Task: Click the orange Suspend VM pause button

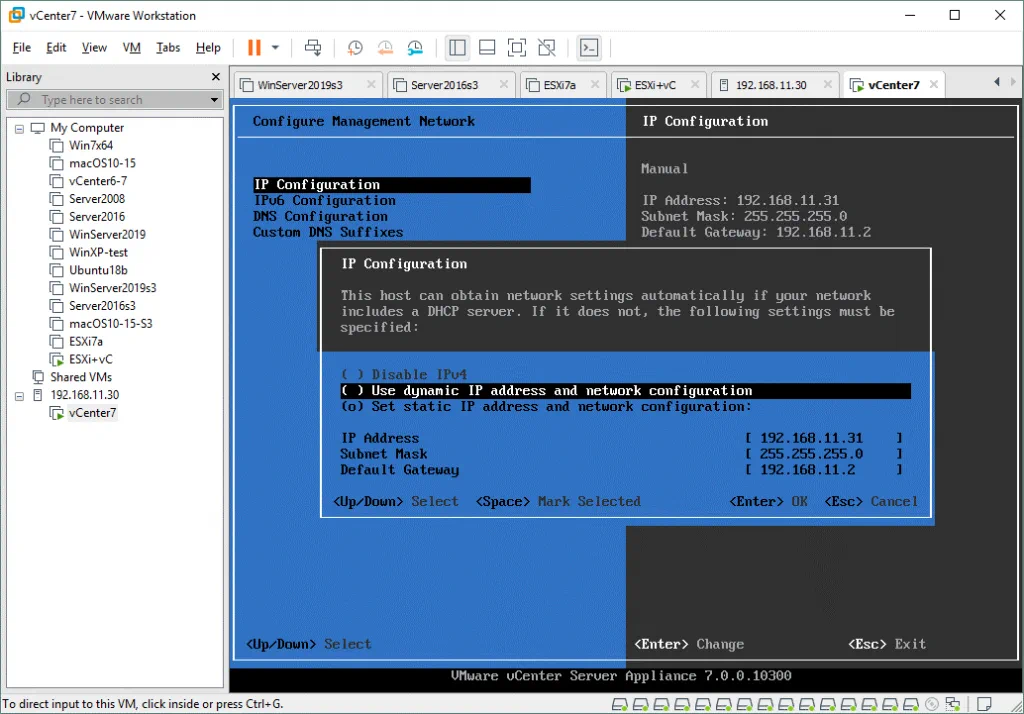Action: tap(254, 47)
